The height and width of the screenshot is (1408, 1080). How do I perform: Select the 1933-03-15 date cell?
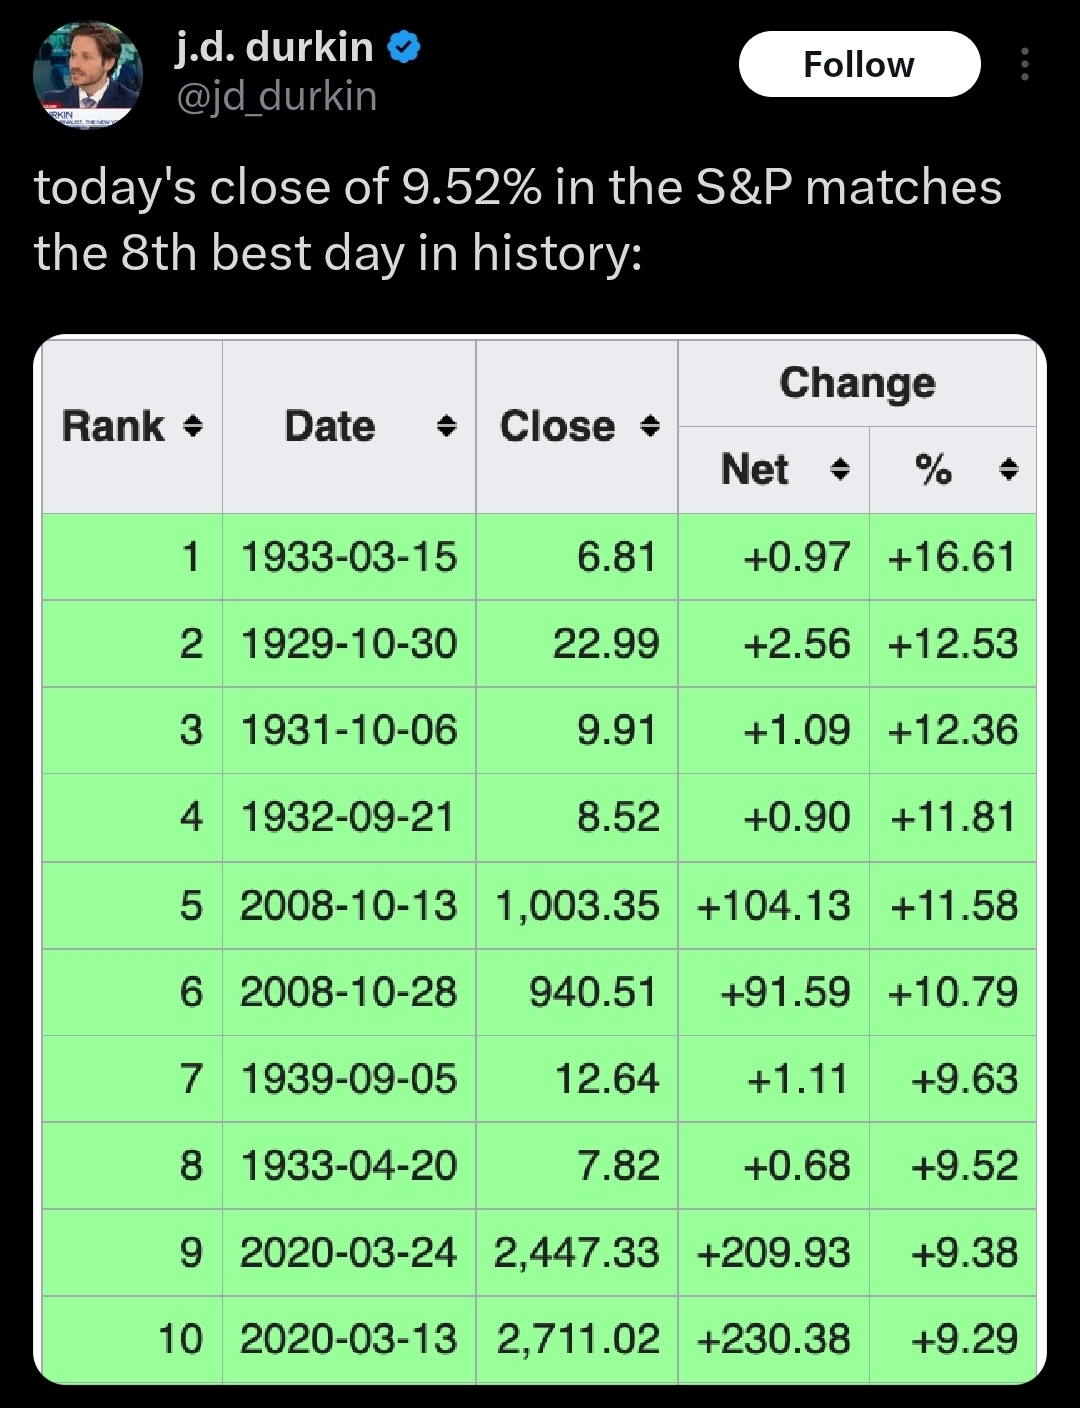(348, 557)
